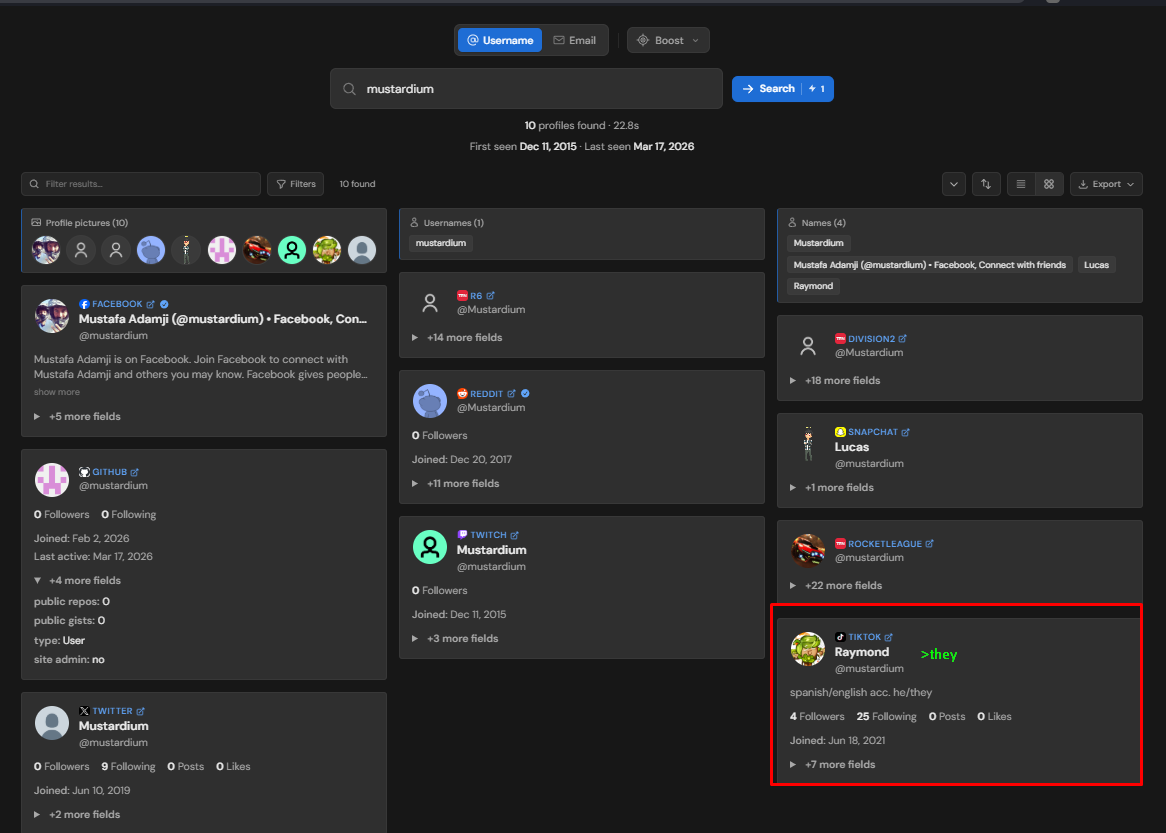Open Facebook profile external link icon
Screen dimensions: 1166x833
[x=150, y=304]
